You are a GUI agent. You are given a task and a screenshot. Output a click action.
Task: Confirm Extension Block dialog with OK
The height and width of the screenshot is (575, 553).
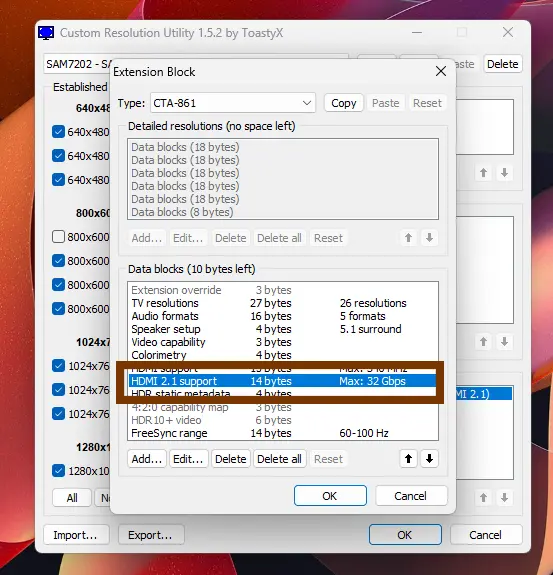(x=330, y=496)
